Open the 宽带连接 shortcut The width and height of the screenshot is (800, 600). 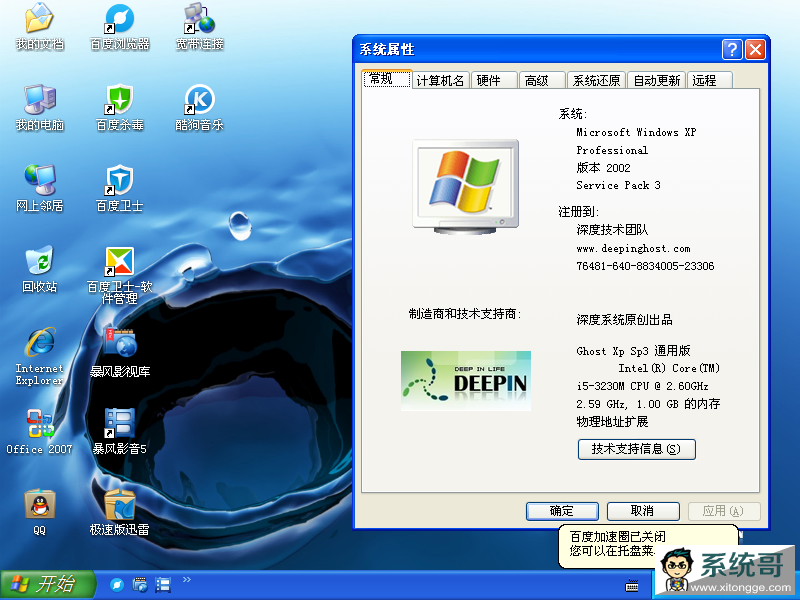point(199,26)
